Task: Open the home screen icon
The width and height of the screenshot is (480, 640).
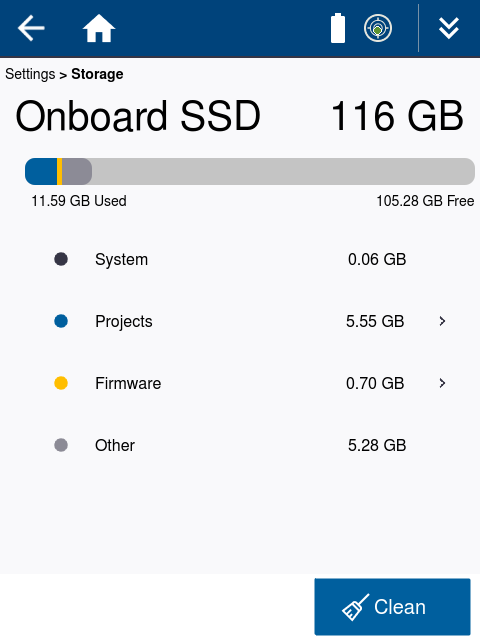Action: (99, 28)
